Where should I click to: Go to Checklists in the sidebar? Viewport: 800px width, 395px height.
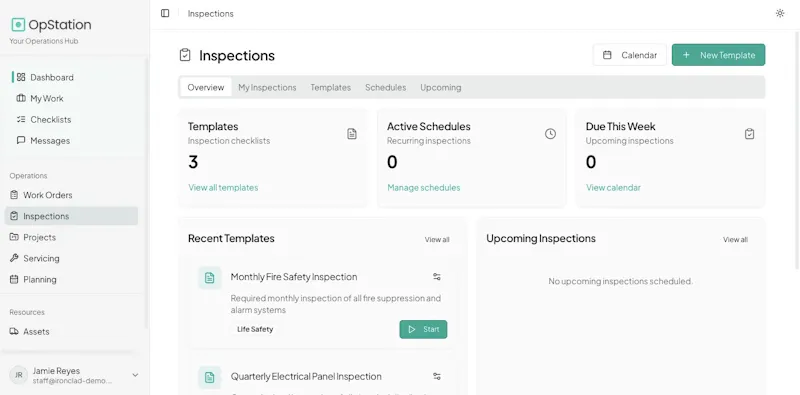pos(74,119)
